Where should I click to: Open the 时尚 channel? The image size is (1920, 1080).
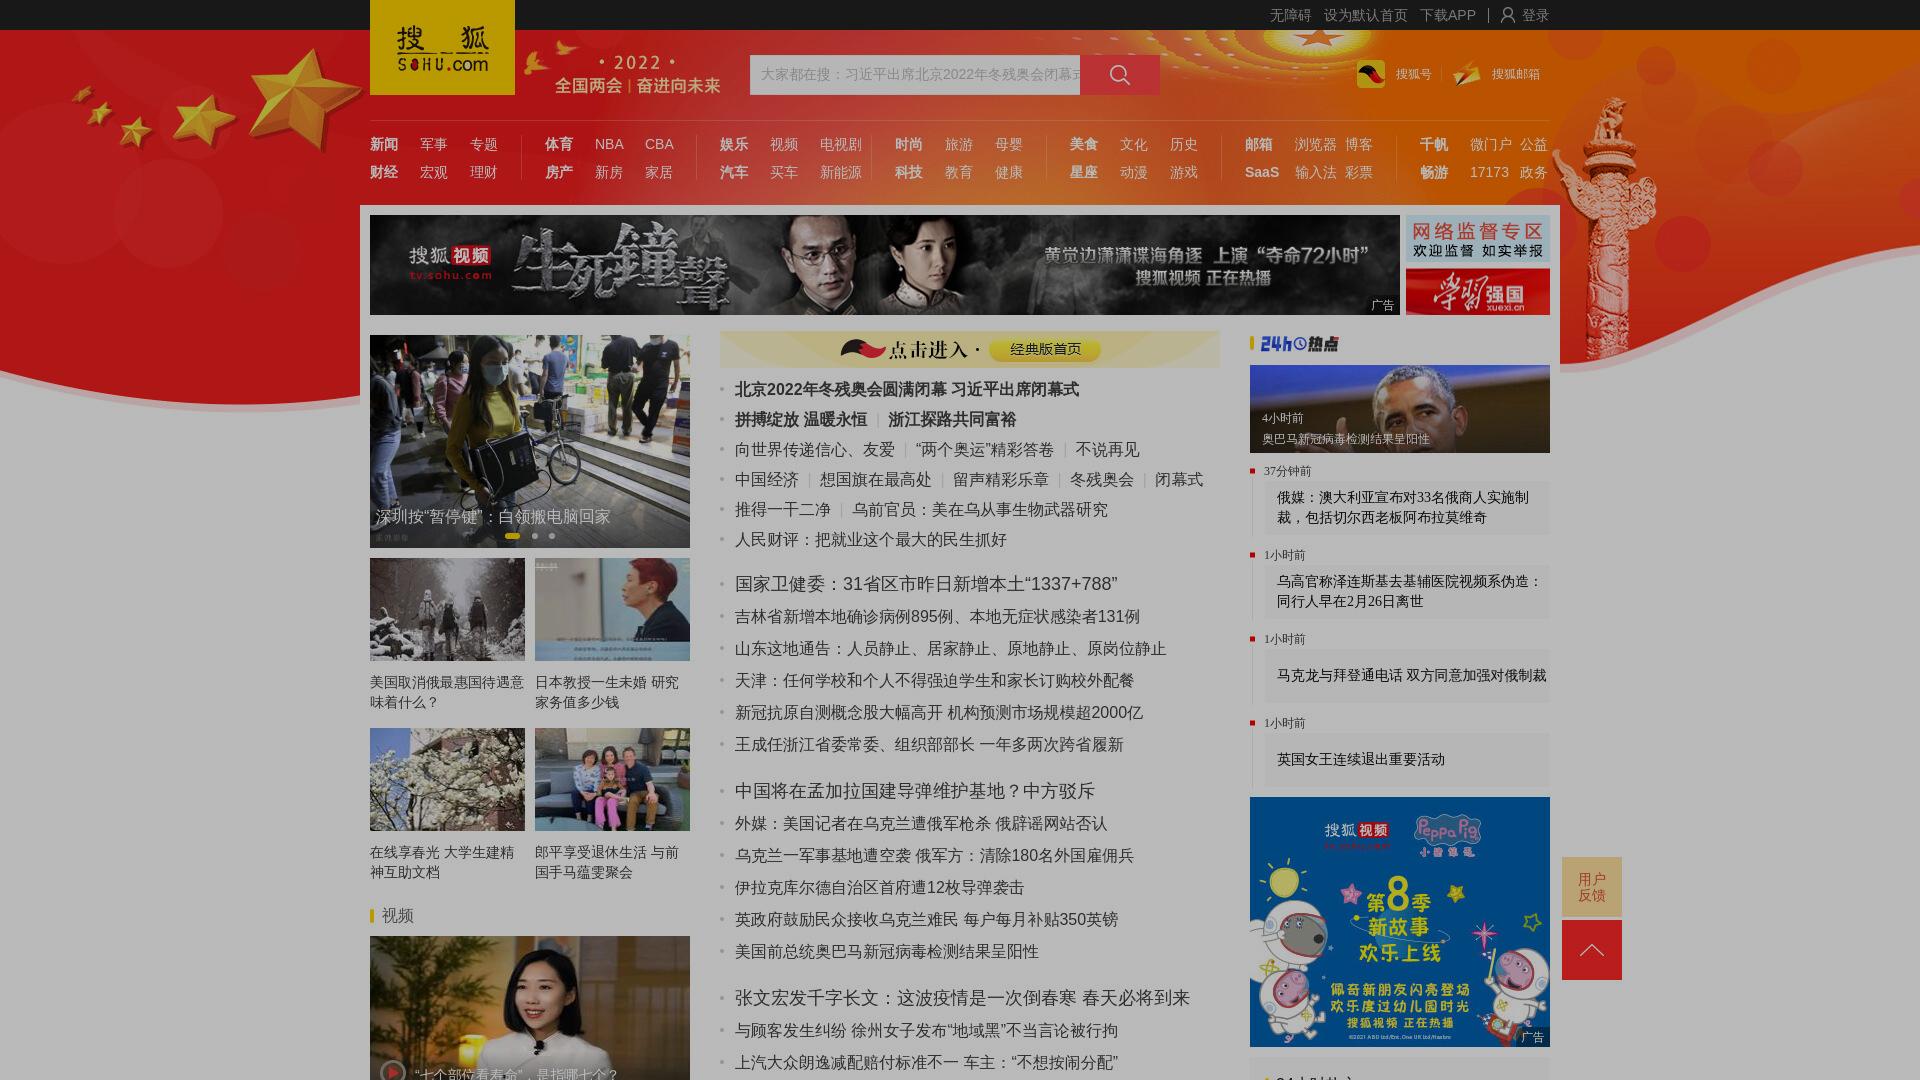[x=909, y=144]
